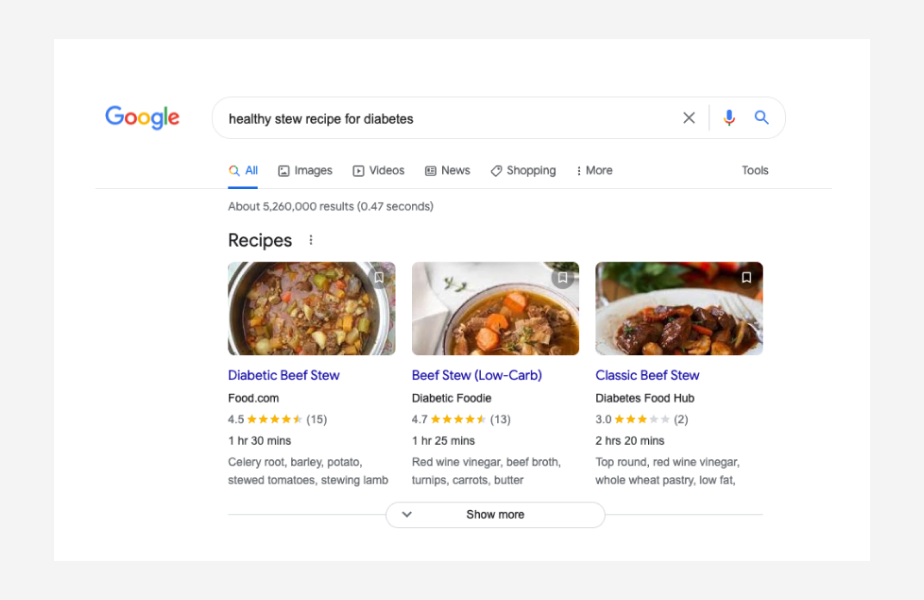Click inside the search input field

coord(420,117)
